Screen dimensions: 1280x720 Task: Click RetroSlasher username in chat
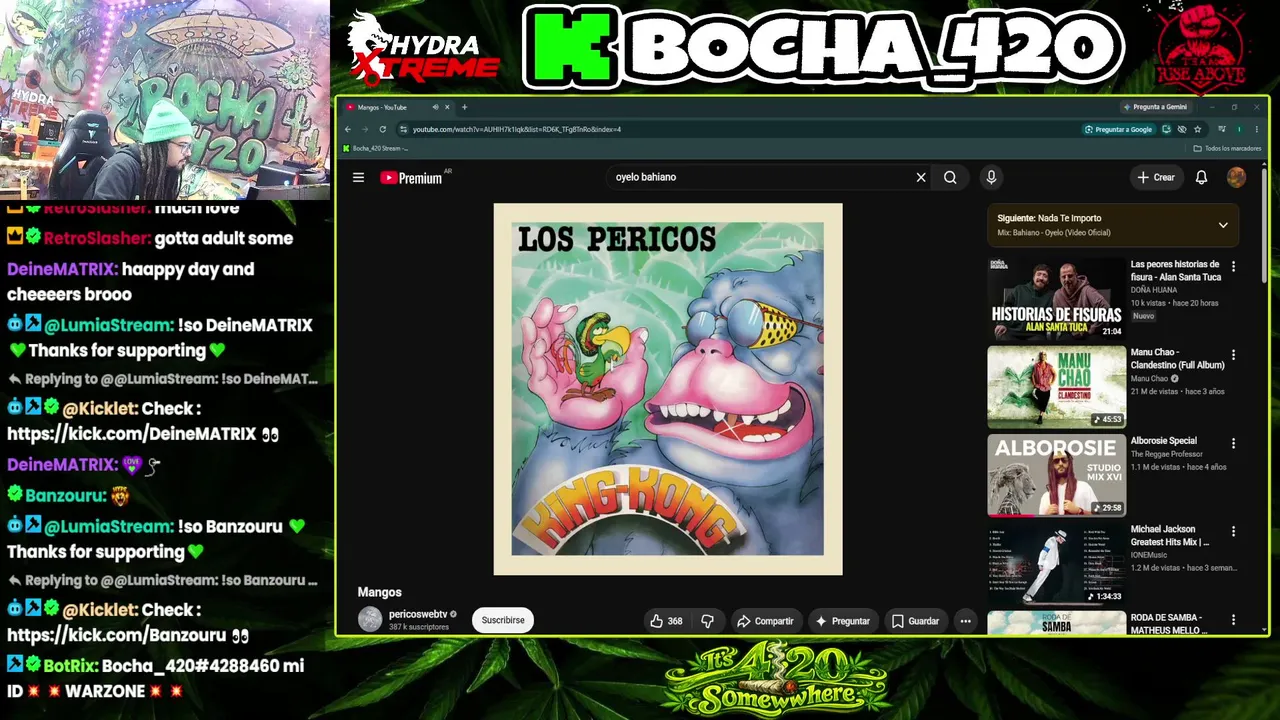tap(98, 239)
